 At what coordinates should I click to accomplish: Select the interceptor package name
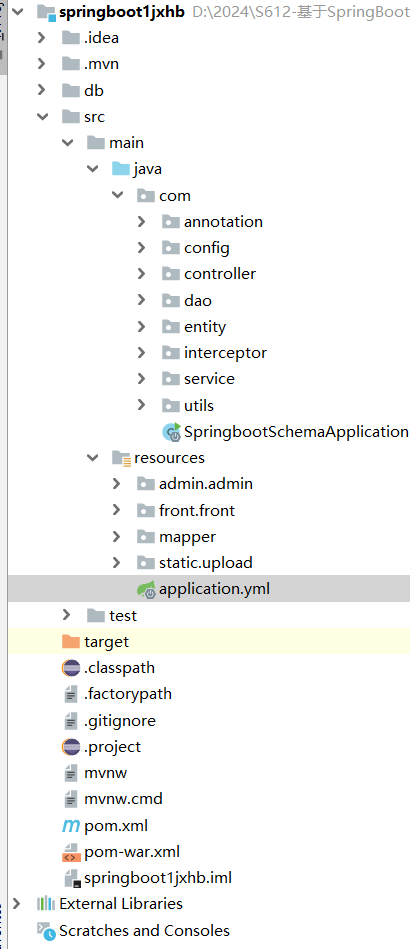pyautogui.click(x=225, y=352)
